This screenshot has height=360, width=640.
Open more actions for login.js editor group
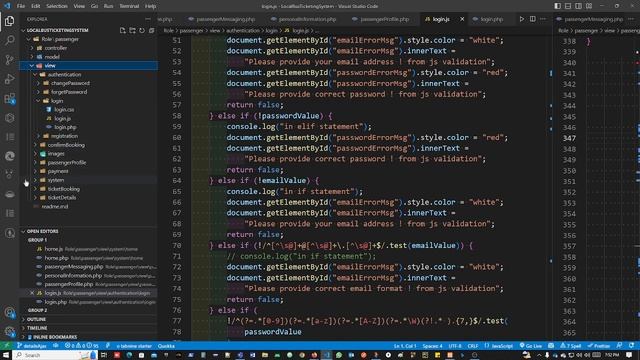pyautogui.click(x=543, y=19)
